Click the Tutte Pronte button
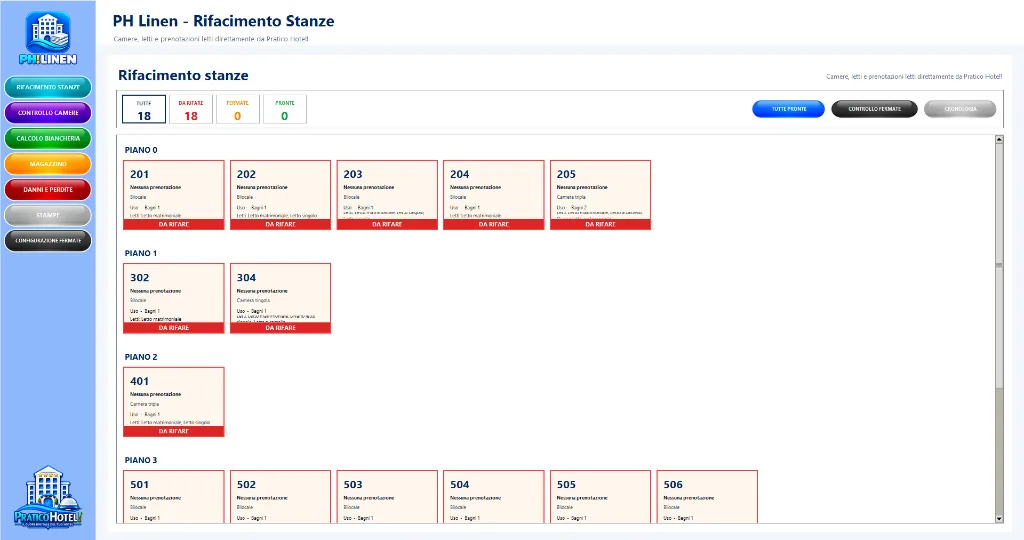The height and width of the screenshot is (540, 1024). pos(788,109)
